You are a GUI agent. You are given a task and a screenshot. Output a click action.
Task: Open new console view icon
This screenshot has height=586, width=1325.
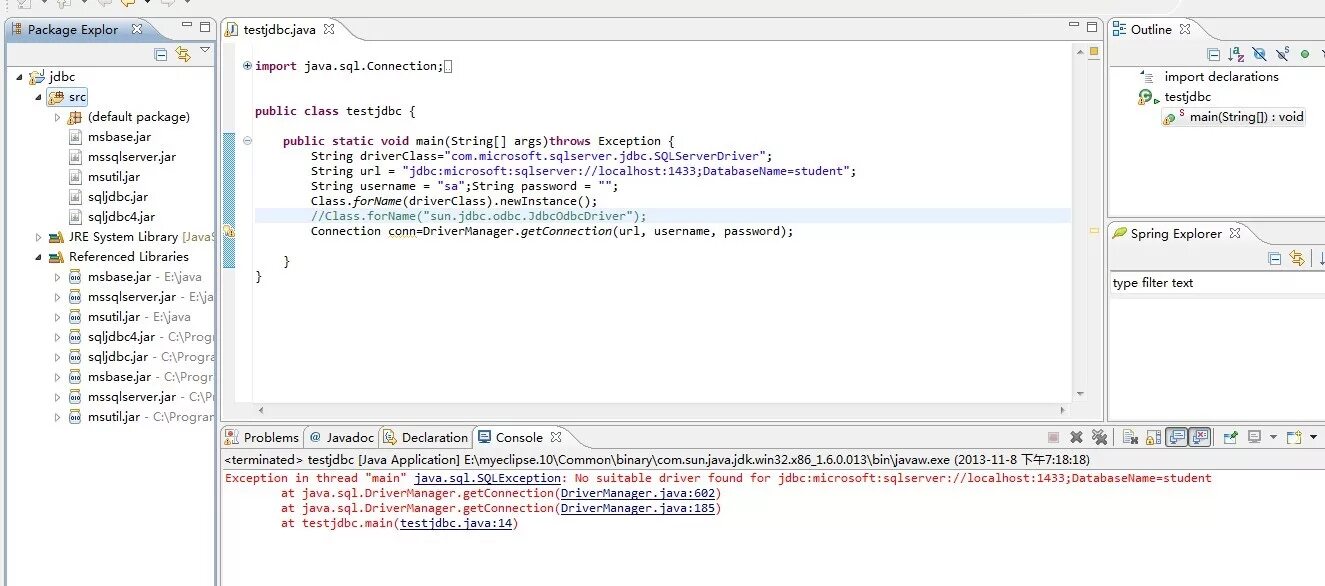[x=1294, y=437]
